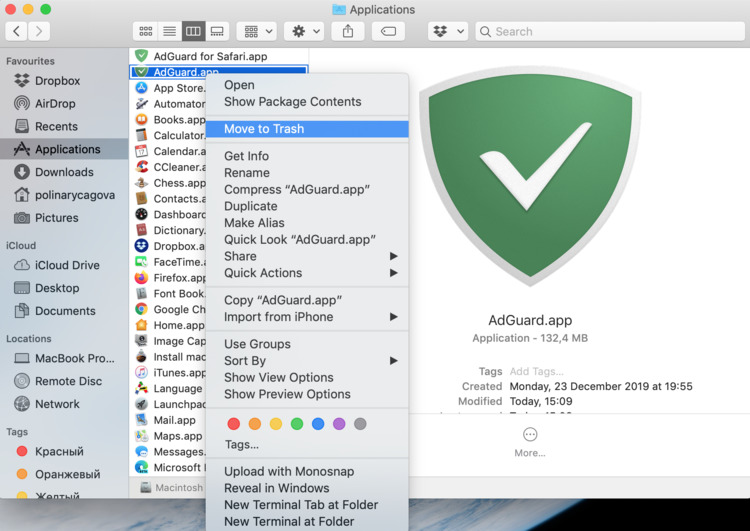This screenshot has height=531, width=750.
Task: Toggle Use Groups in context menu
Action: coord(307,344)
